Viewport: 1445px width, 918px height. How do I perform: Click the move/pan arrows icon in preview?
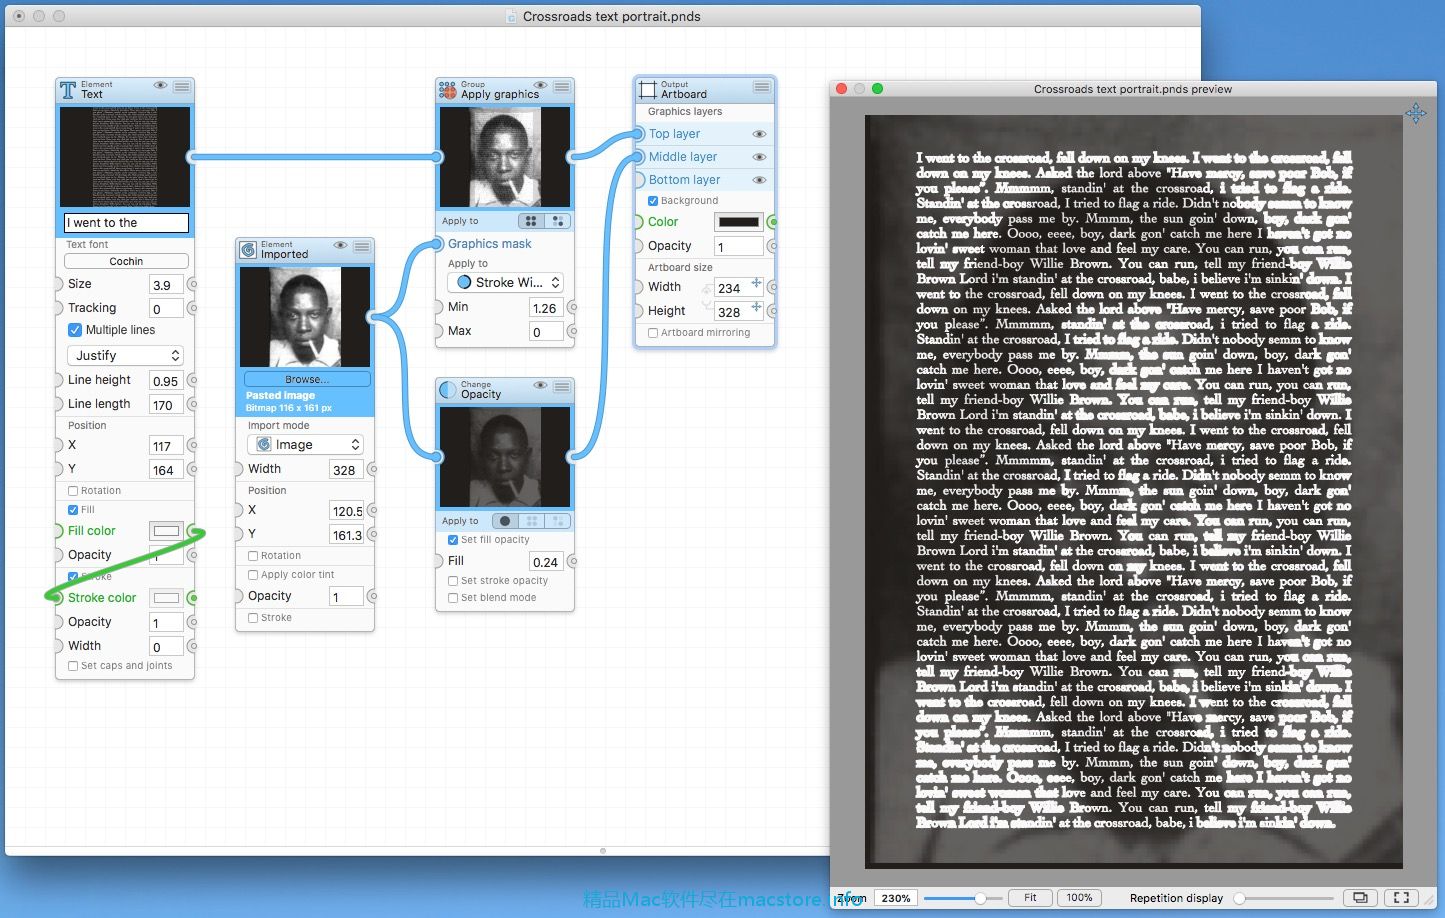coord(1416,113)
